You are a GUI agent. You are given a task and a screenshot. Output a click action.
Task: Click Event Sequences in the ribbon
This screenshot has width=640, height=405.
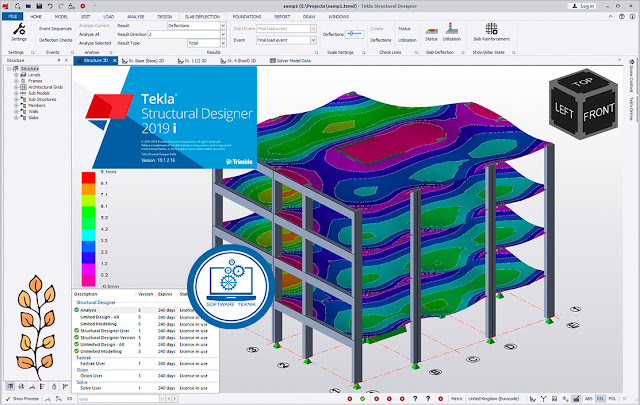(56, 29)
